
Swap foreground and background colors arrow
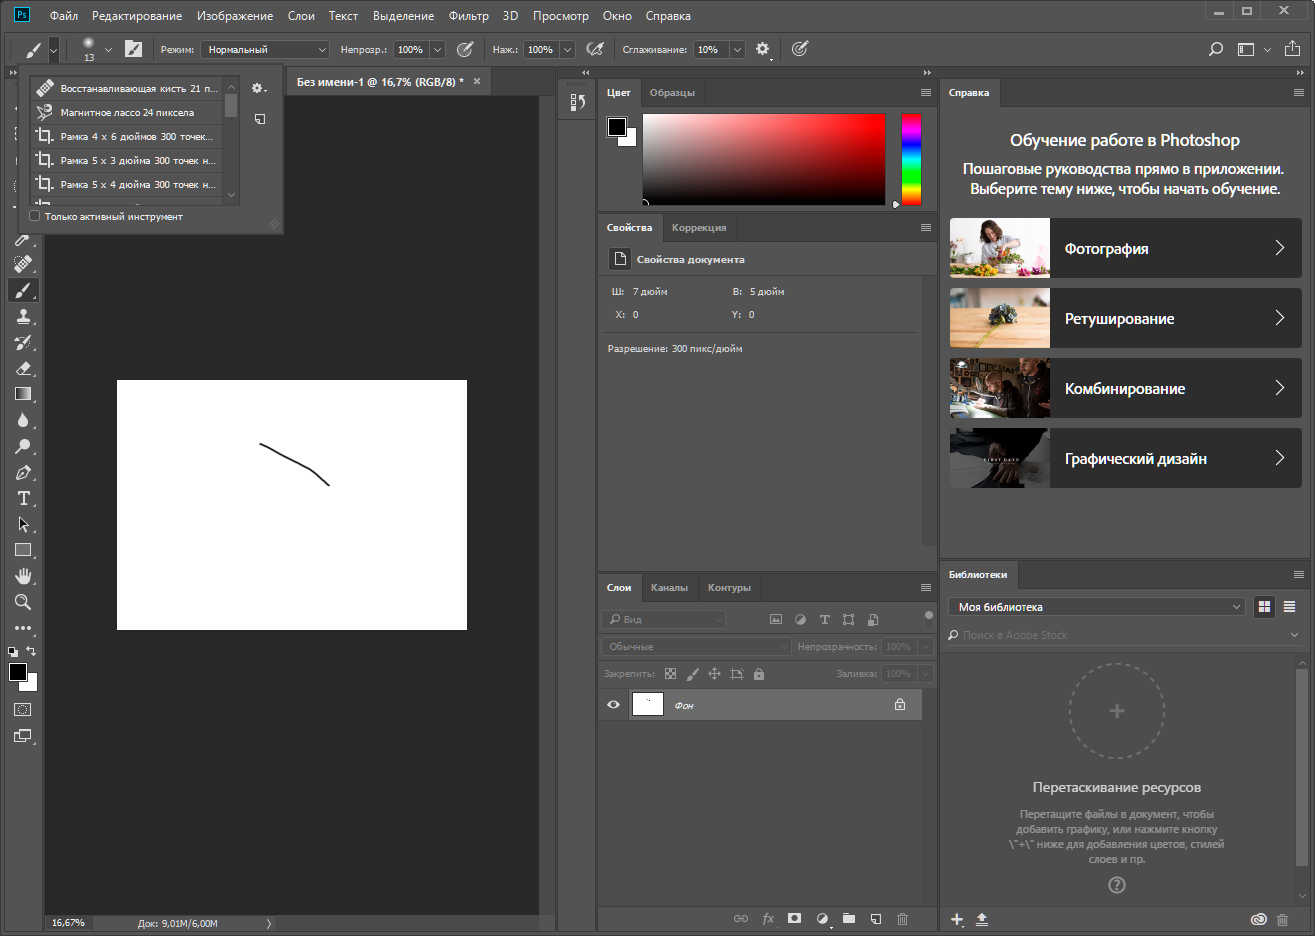coord(31,651)
